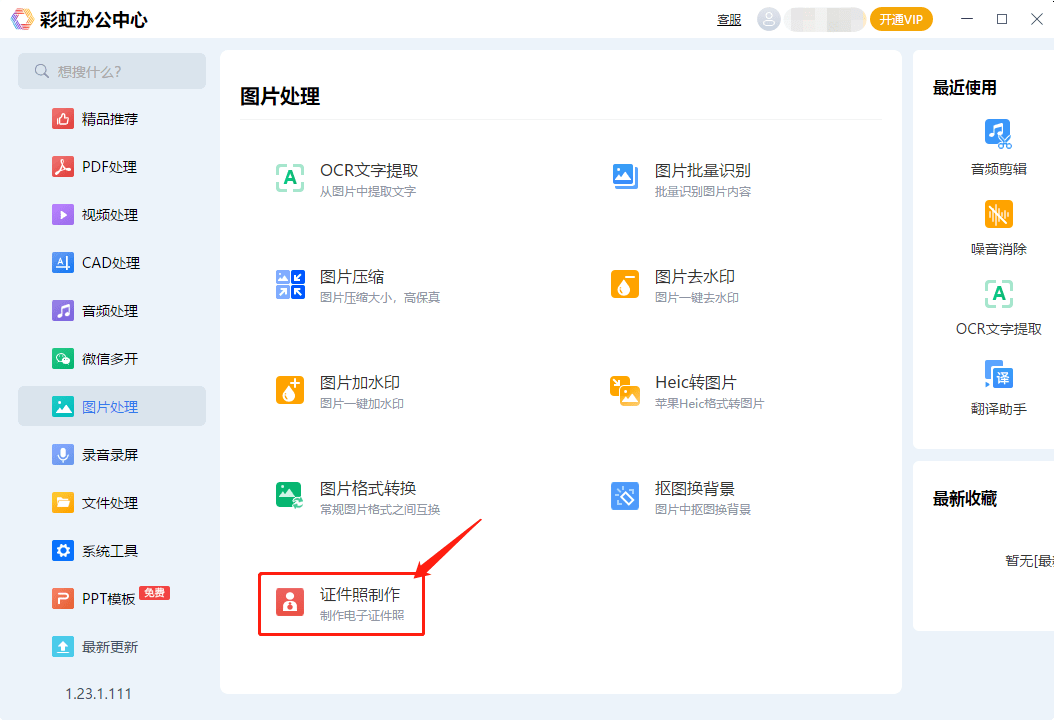The image size is (1054, 720).
Task: Switch to 视频处理 category
Action: pyautogui.click(x=110, y=215)
